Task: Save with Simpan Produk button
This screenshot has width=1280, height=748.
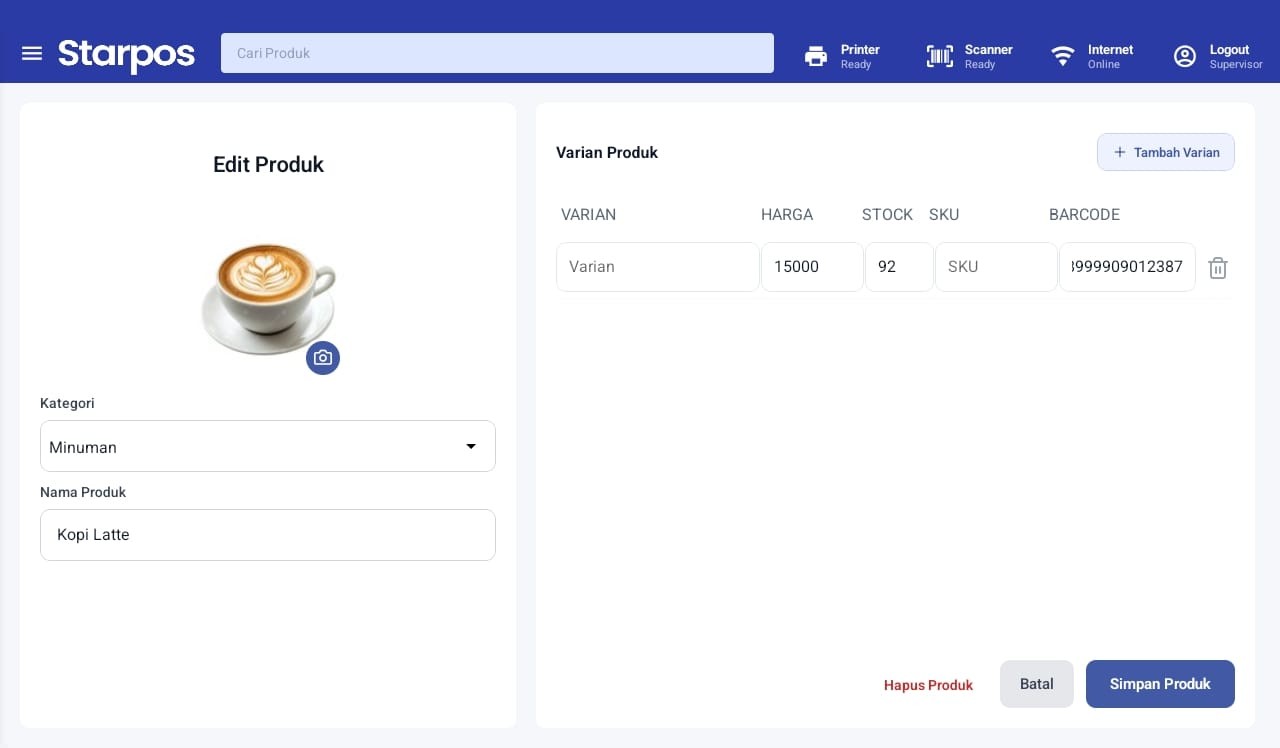Action: 1160,684
